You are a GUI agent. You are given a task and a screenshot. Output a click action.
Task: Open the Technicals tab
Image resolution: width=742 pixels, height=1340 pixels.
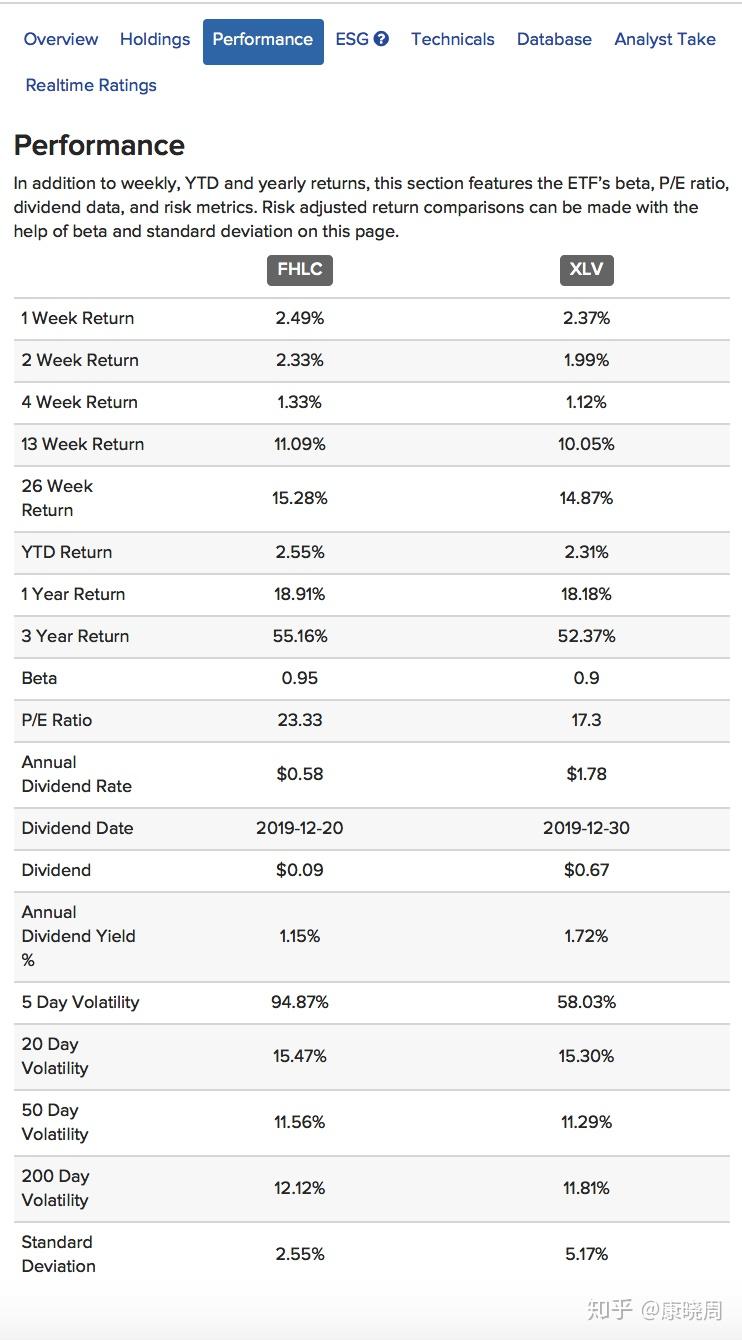452,40
